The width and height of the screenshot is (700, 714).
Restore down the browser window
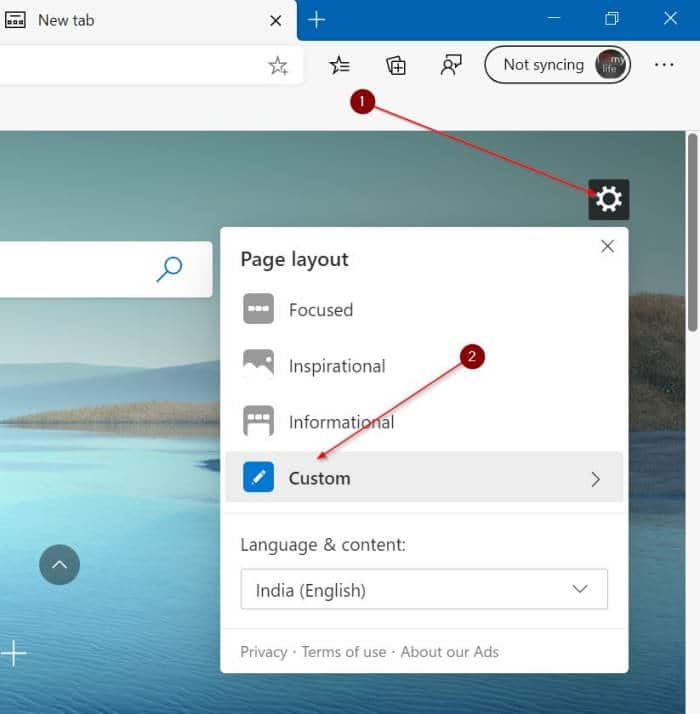[x=612, y=18]
